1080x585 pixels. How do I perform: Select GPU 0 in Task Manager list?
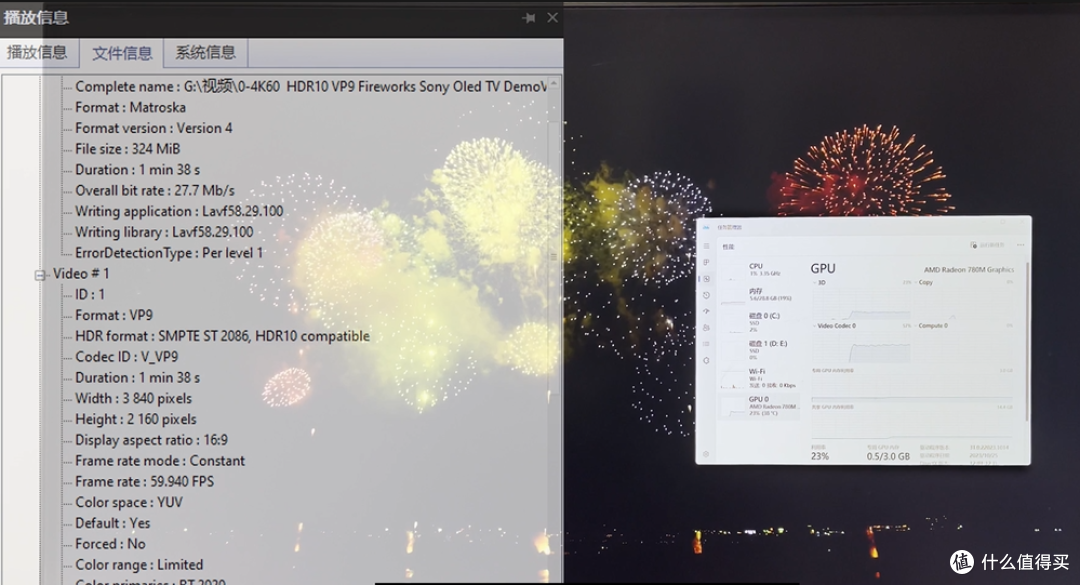click(x=760, y=405)
